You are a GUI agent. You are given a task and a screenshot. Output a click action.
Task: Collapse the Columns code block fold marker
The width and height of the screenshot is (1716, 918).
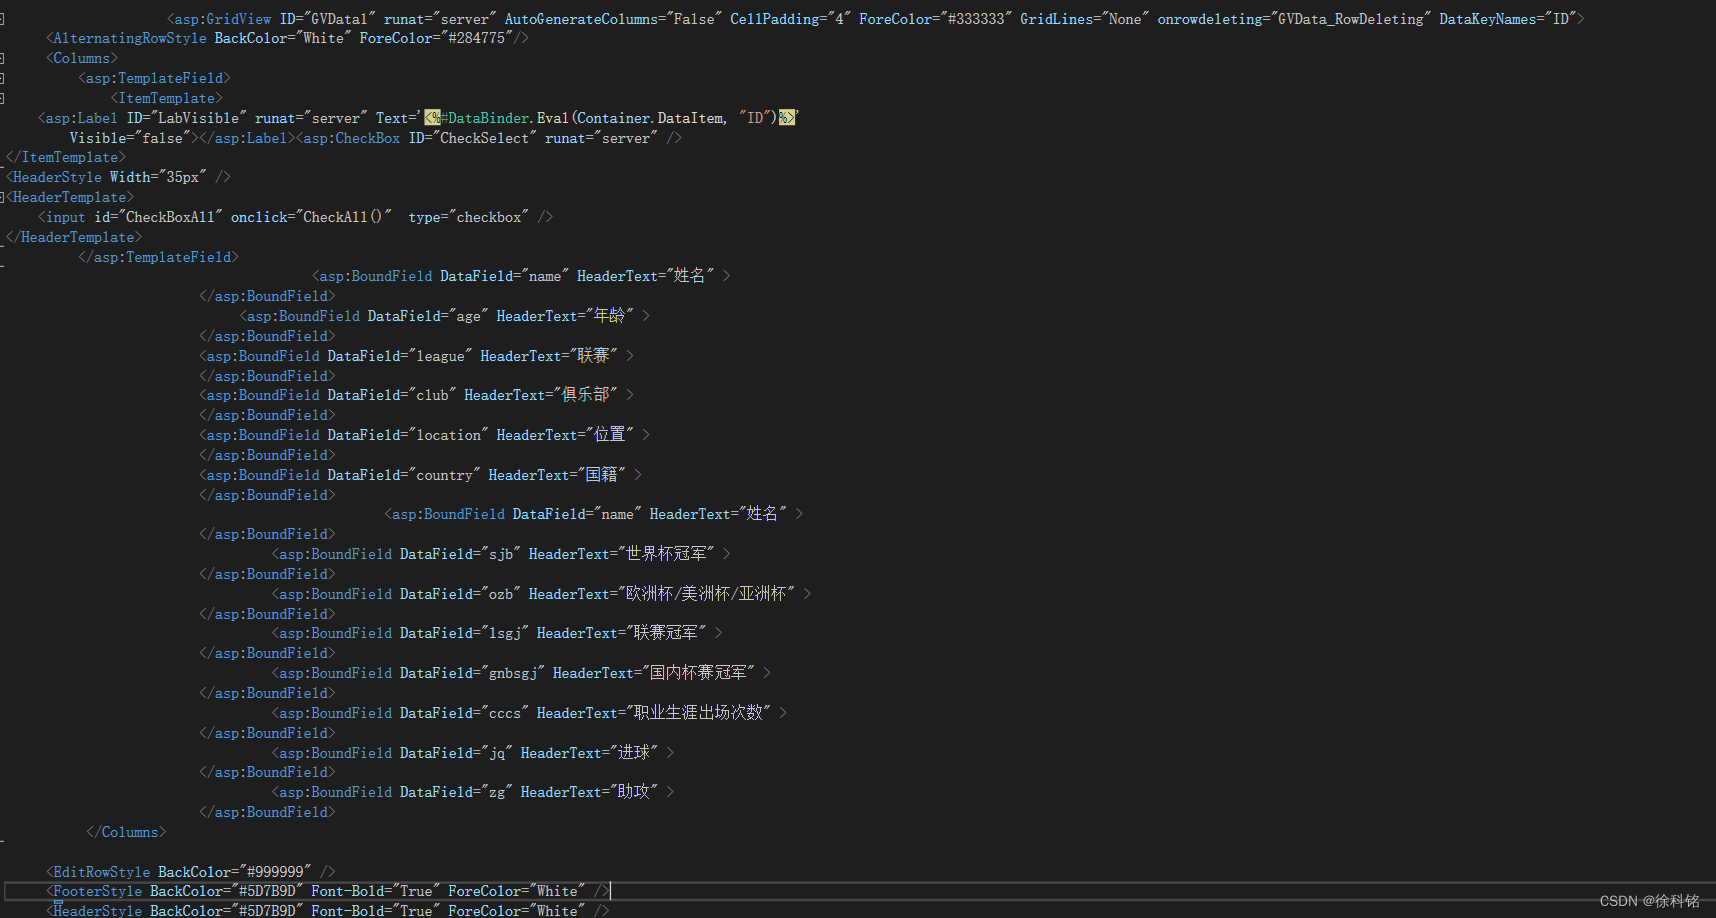(x=3, y=57)
